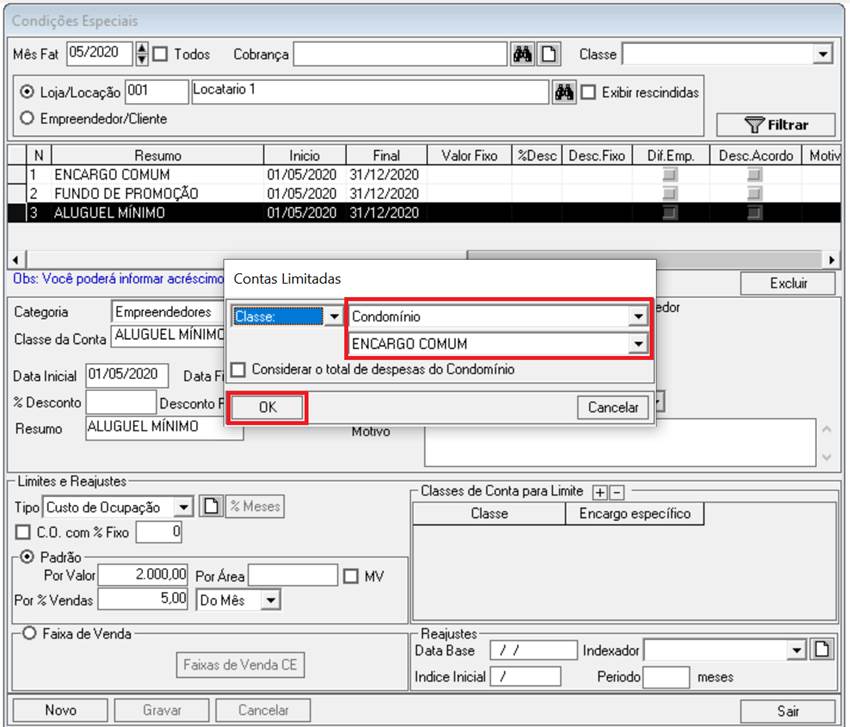Screen dimensions: 850x727
Task: Enable the Todos checkbox
Action: [160, 54]
